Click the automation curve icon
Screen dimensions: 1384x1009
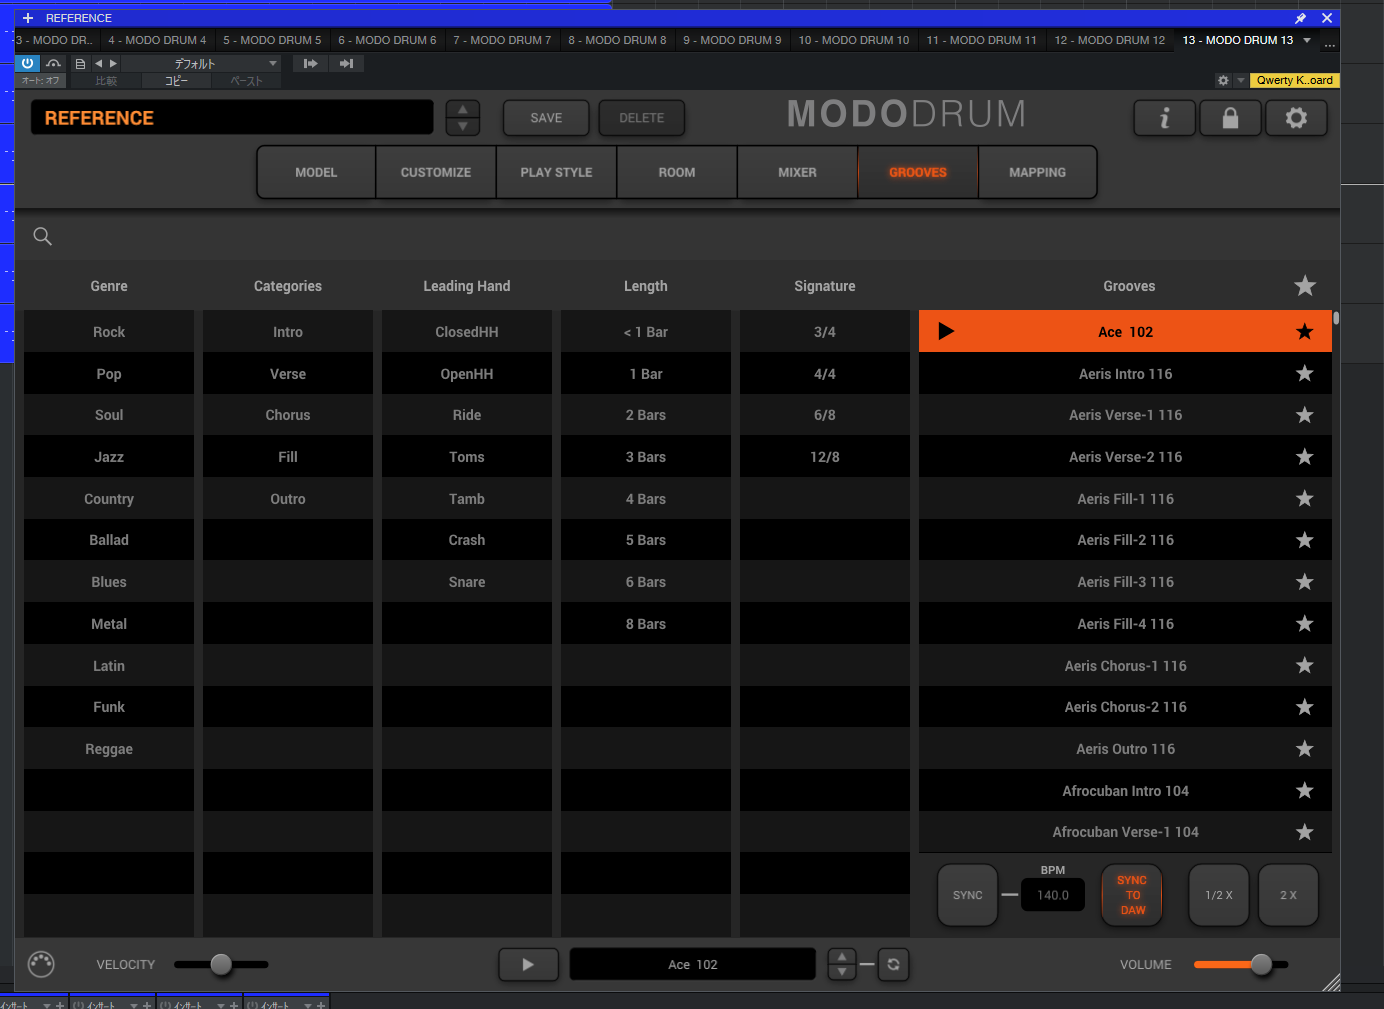click(54, 63)
